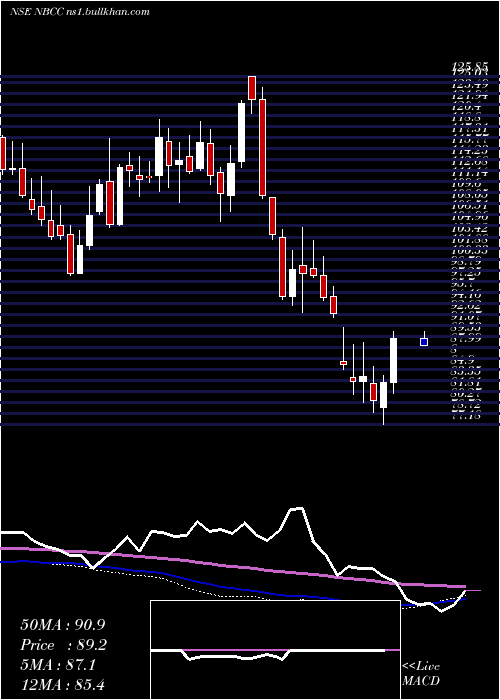Click the <<Live MACD label
The image size is (500, 700).
pos(421,674)
